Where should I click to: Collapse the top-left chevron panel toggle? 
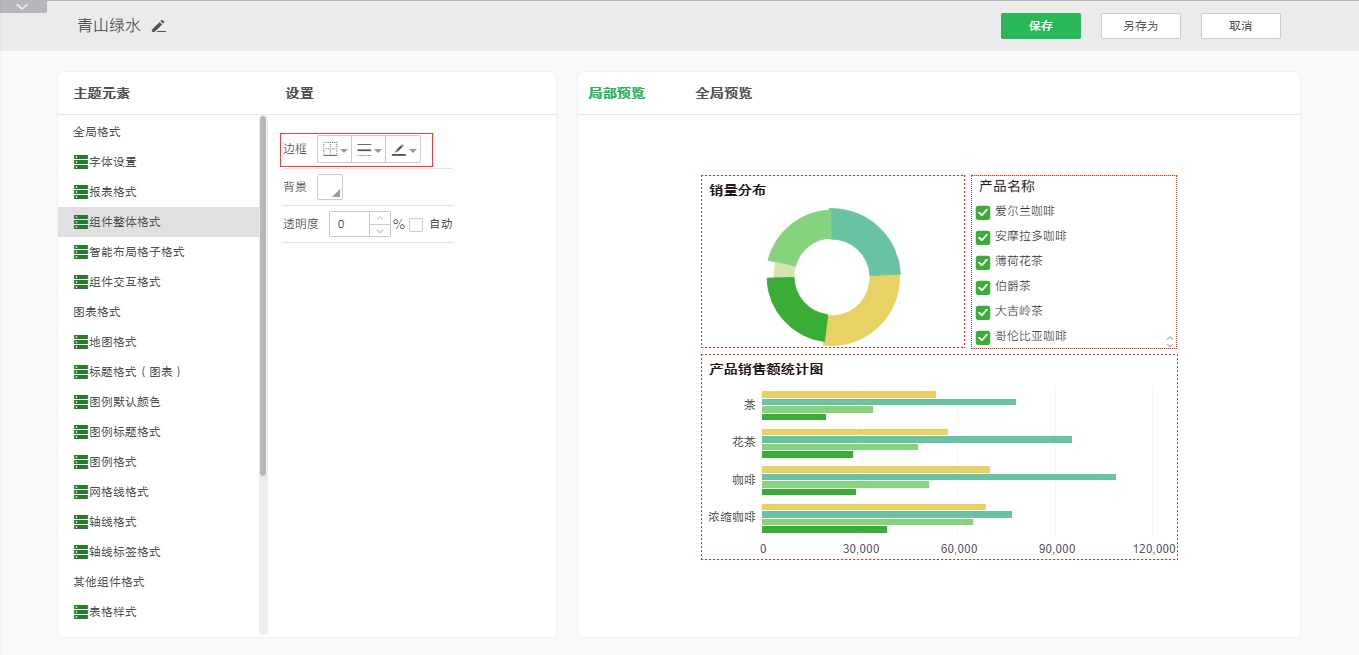tap(23, 6)
